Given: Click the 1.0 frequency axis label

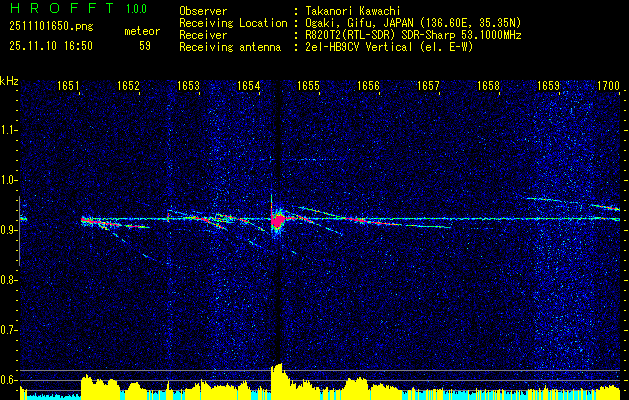Looking at the screenshot, I should [8, 180].
